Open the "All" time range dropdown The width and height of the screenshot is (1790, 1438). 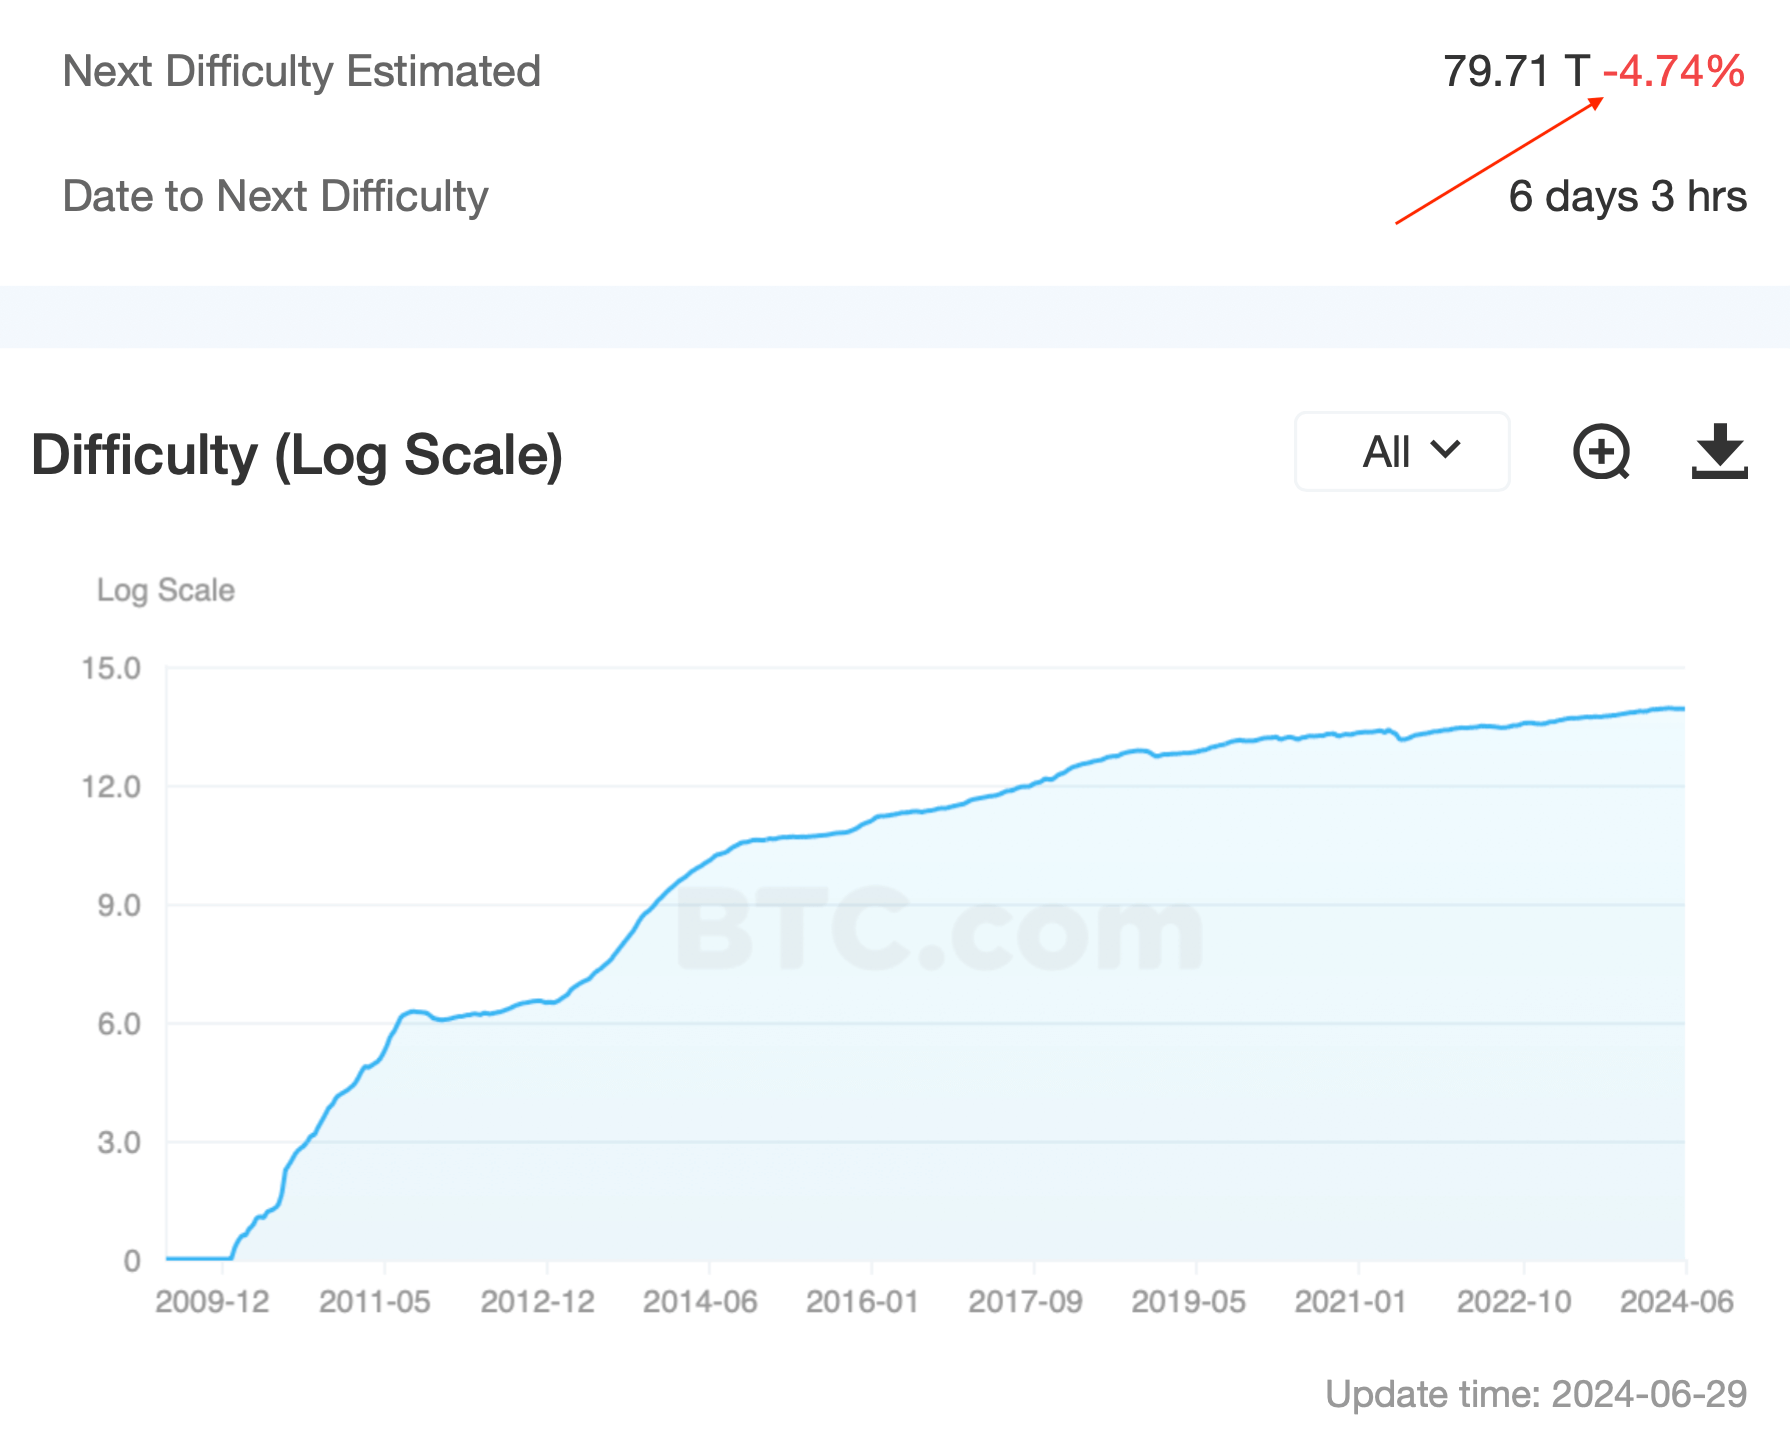1402,452
